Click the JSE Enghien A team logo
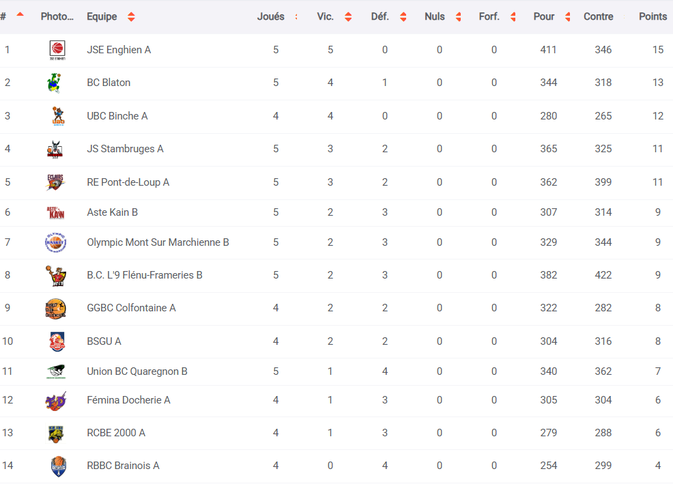 click(57, 50)
